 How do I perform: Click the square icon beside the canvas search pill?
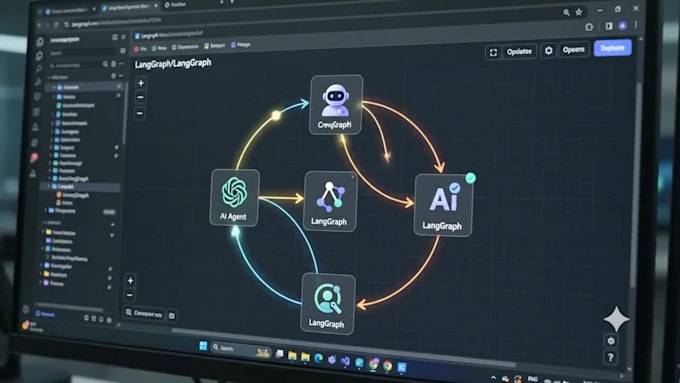(172, 316)
